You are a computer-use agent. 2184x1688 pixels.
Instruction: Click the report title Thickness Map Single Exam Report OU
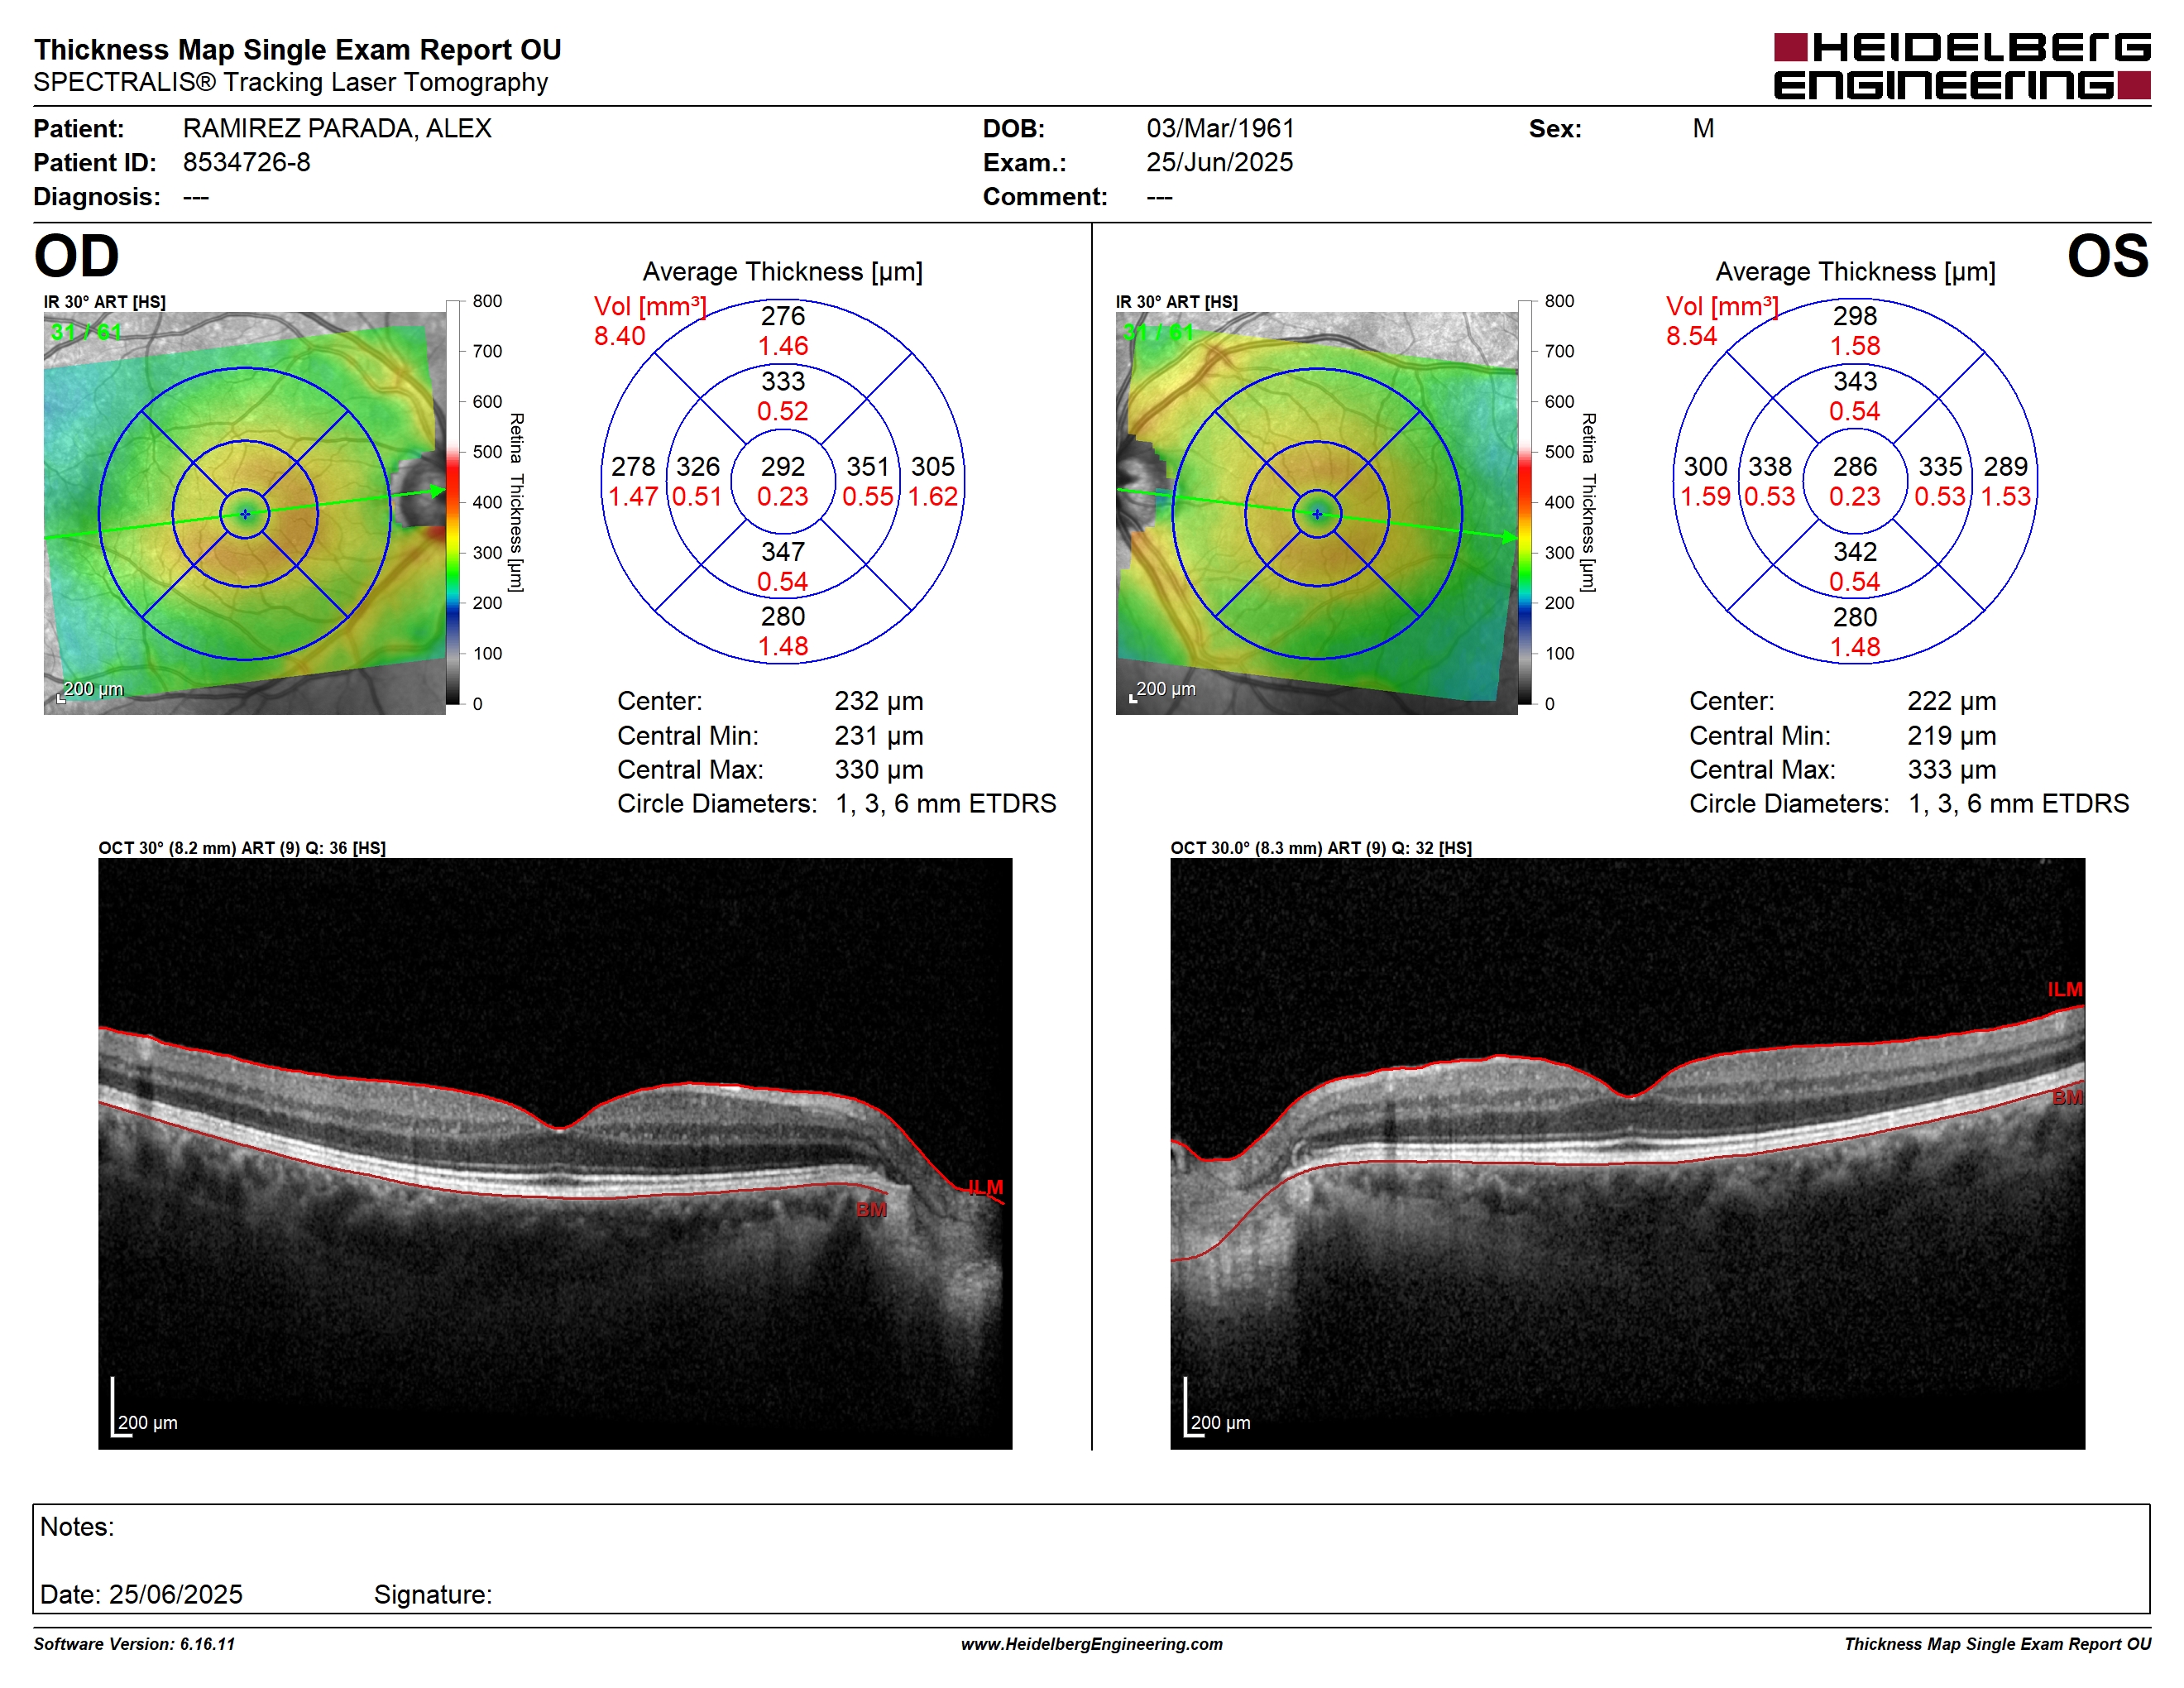(298, 50)
